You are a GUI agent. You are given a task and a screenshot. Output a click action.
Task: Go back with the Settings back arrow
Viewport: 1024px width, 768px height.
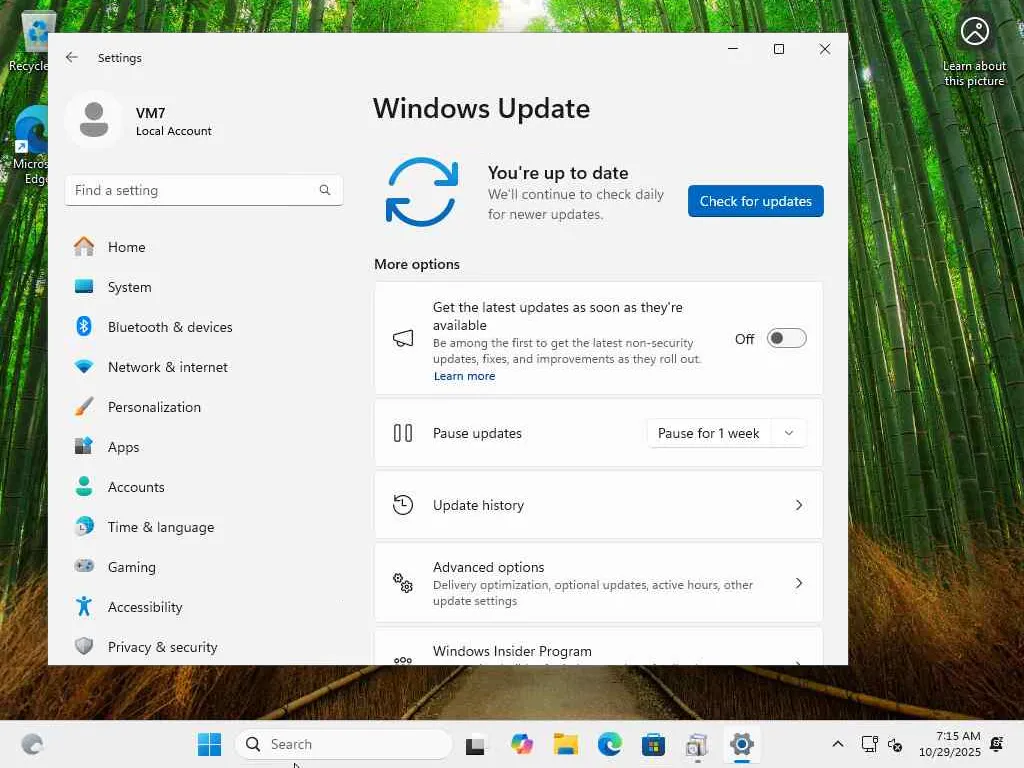[72, 57]
